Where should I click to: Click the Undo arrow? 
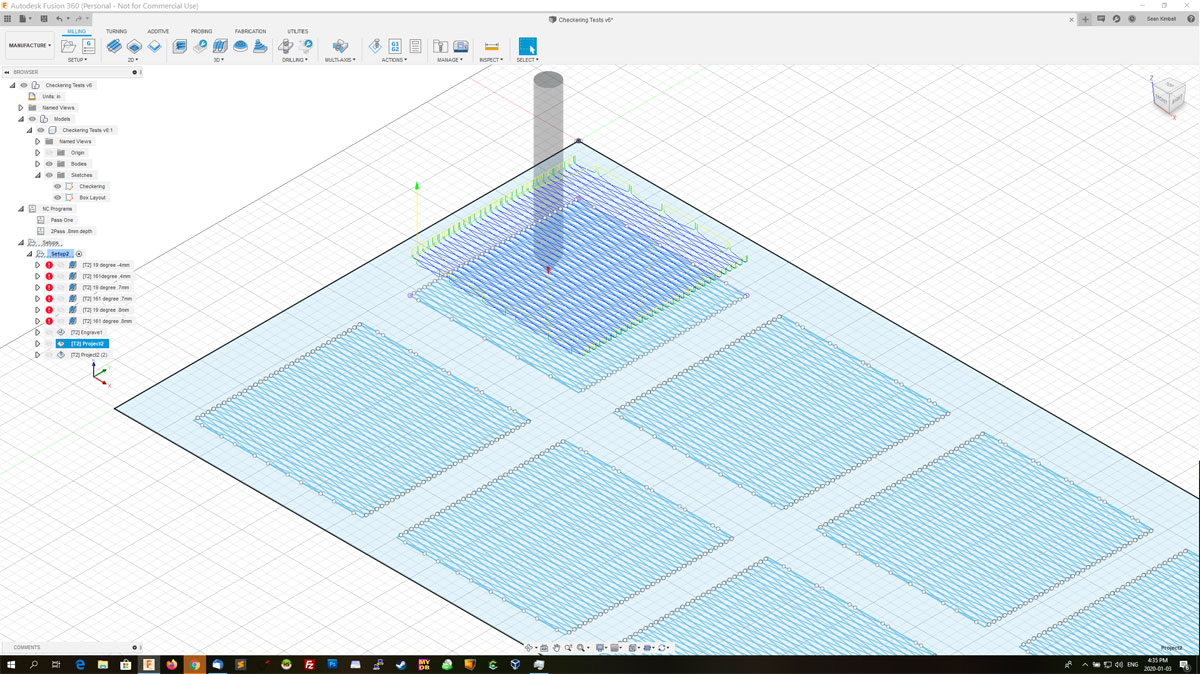tap(60, 19)
